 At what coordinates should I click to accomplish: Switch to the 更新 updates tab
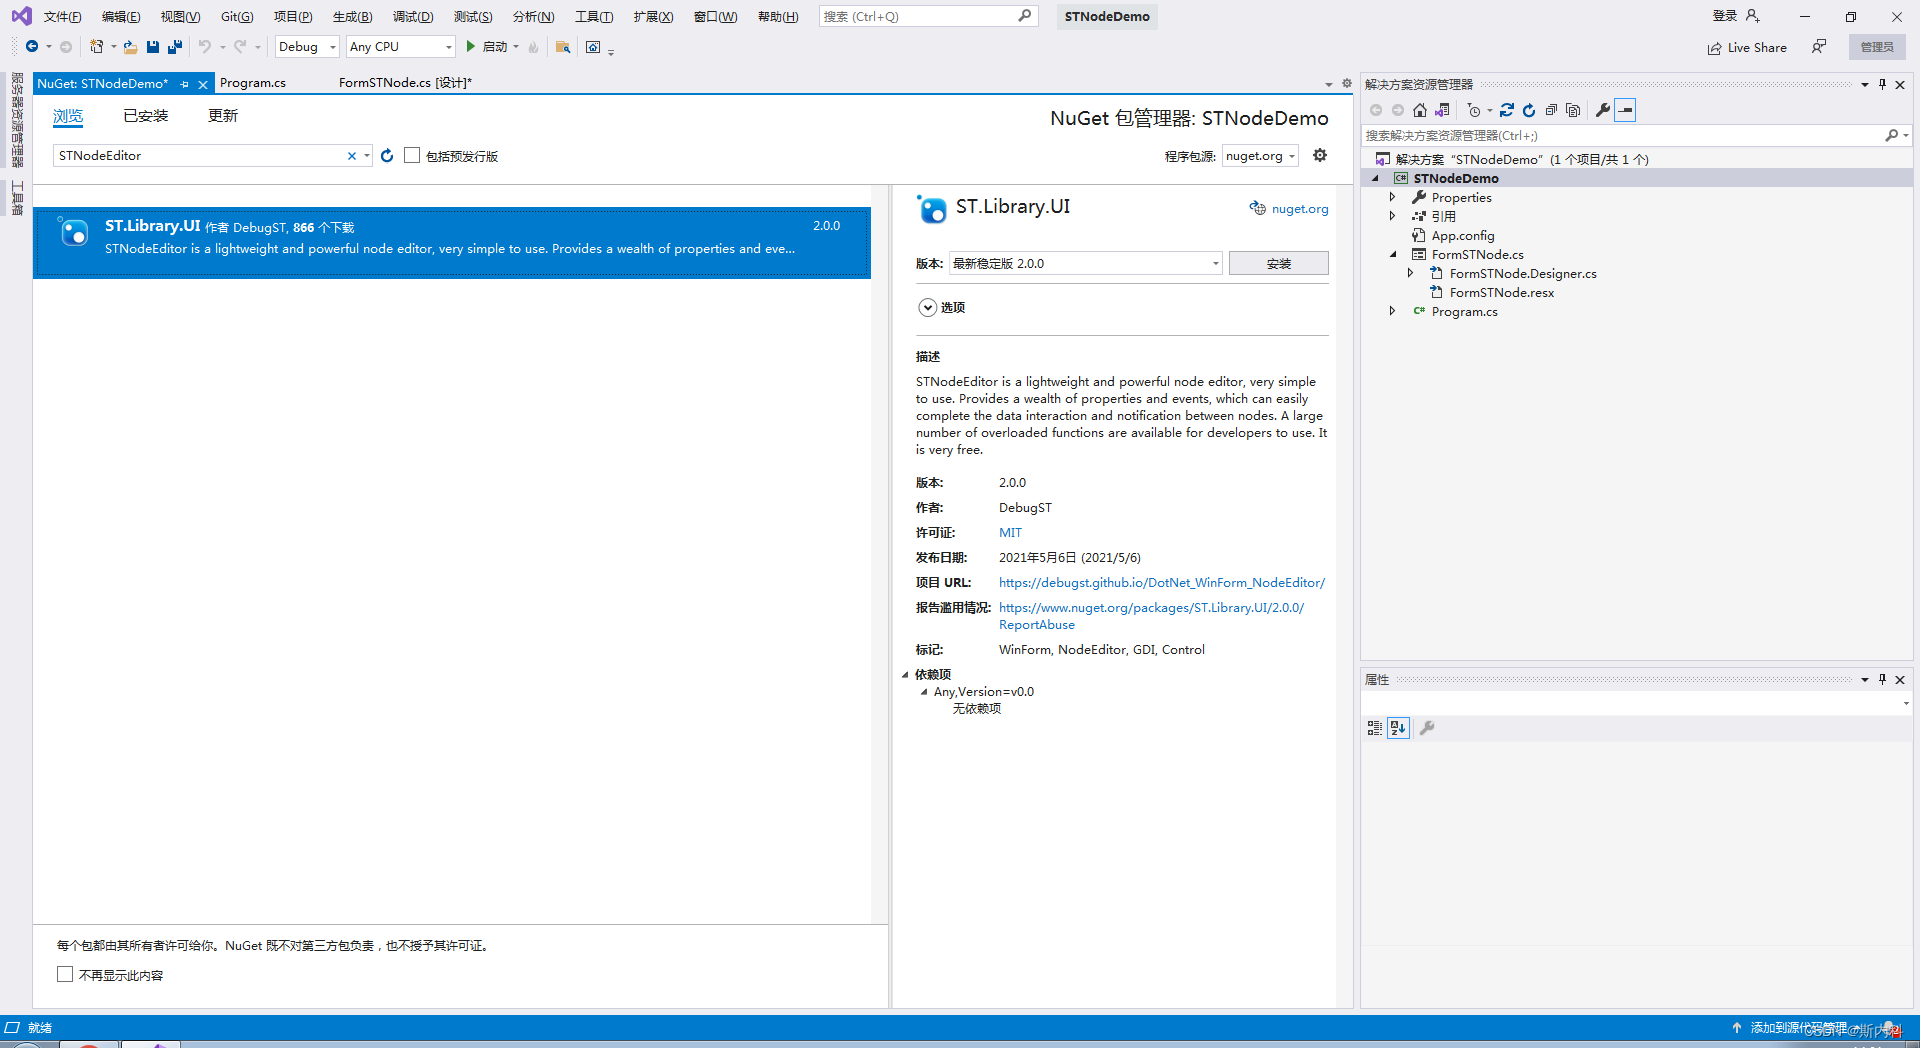[x=222, y=116]
